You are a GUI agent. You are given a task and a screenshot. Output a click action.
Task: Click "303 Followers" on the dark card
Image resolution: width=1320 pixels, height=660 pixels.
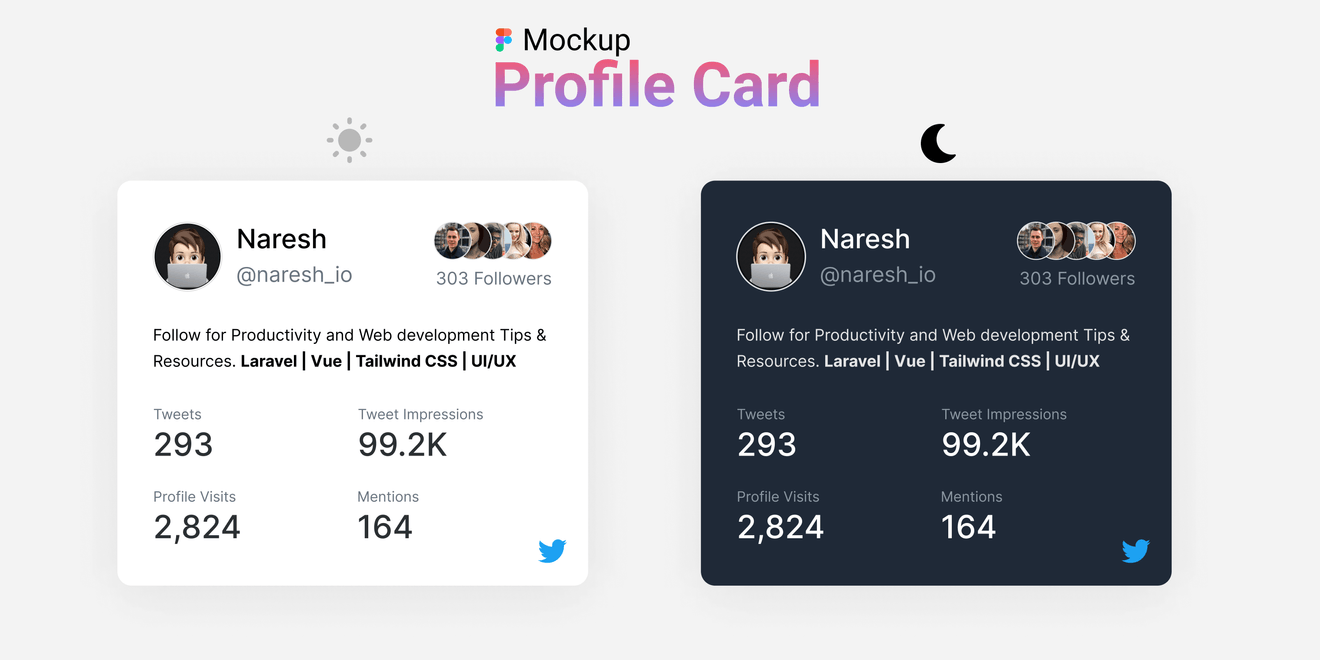tap(1077, 279)
